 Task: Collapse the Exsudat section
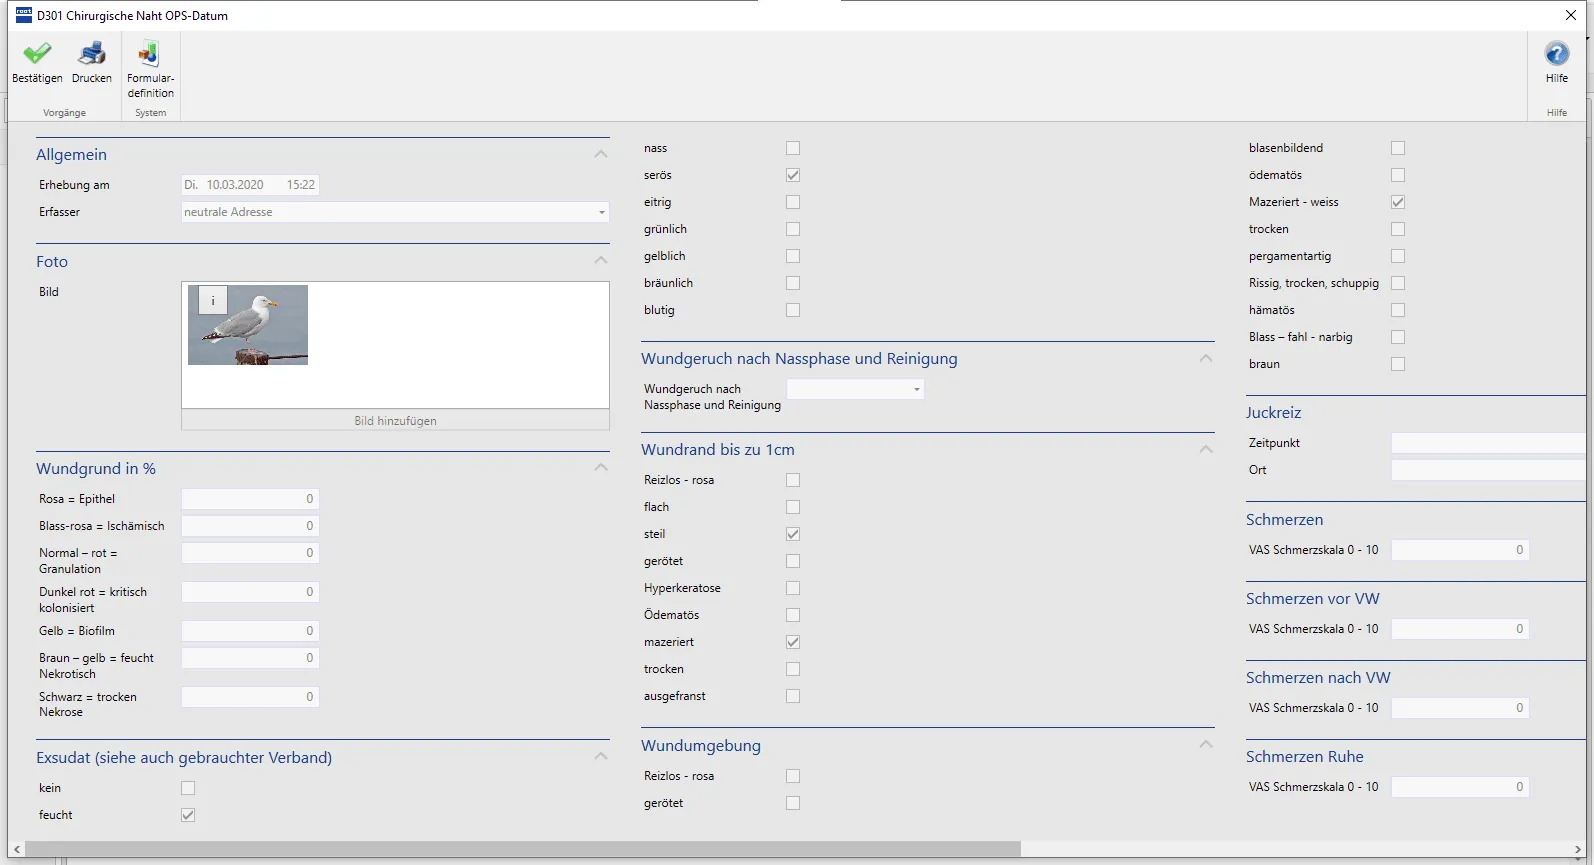(601, 756)
